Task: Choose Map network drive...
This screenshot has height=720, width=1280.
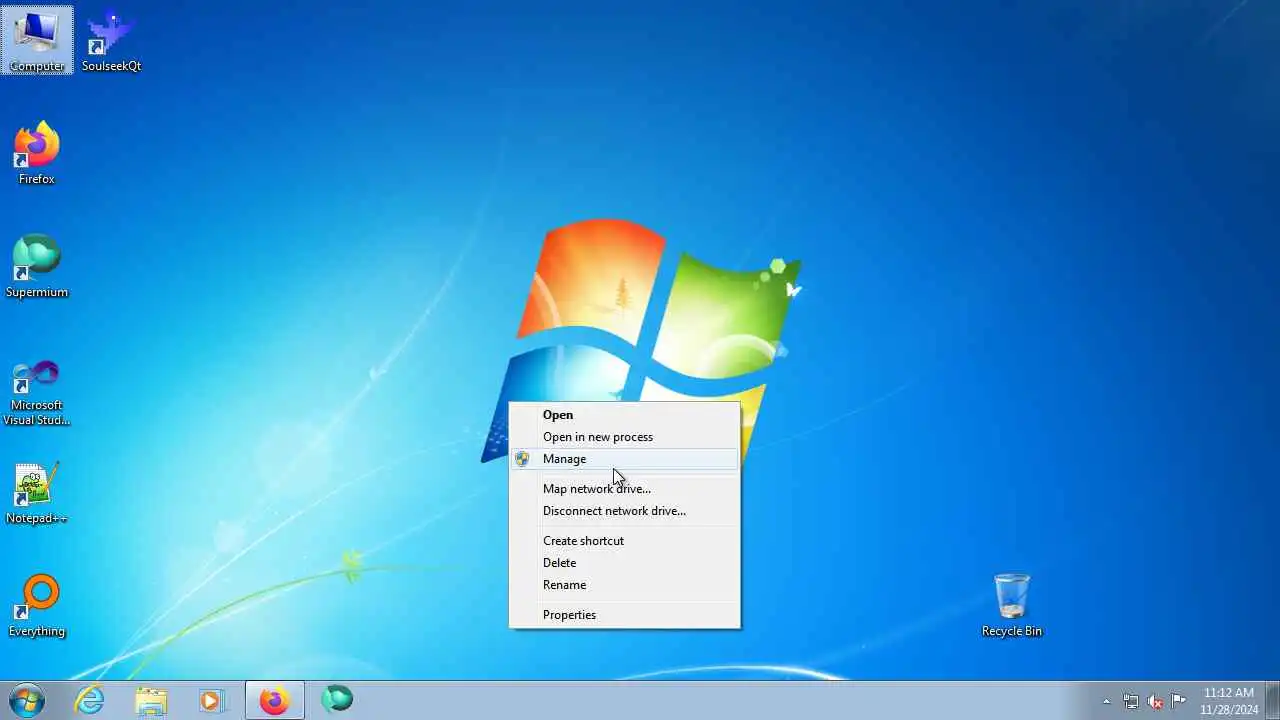Action: (625, 489)
